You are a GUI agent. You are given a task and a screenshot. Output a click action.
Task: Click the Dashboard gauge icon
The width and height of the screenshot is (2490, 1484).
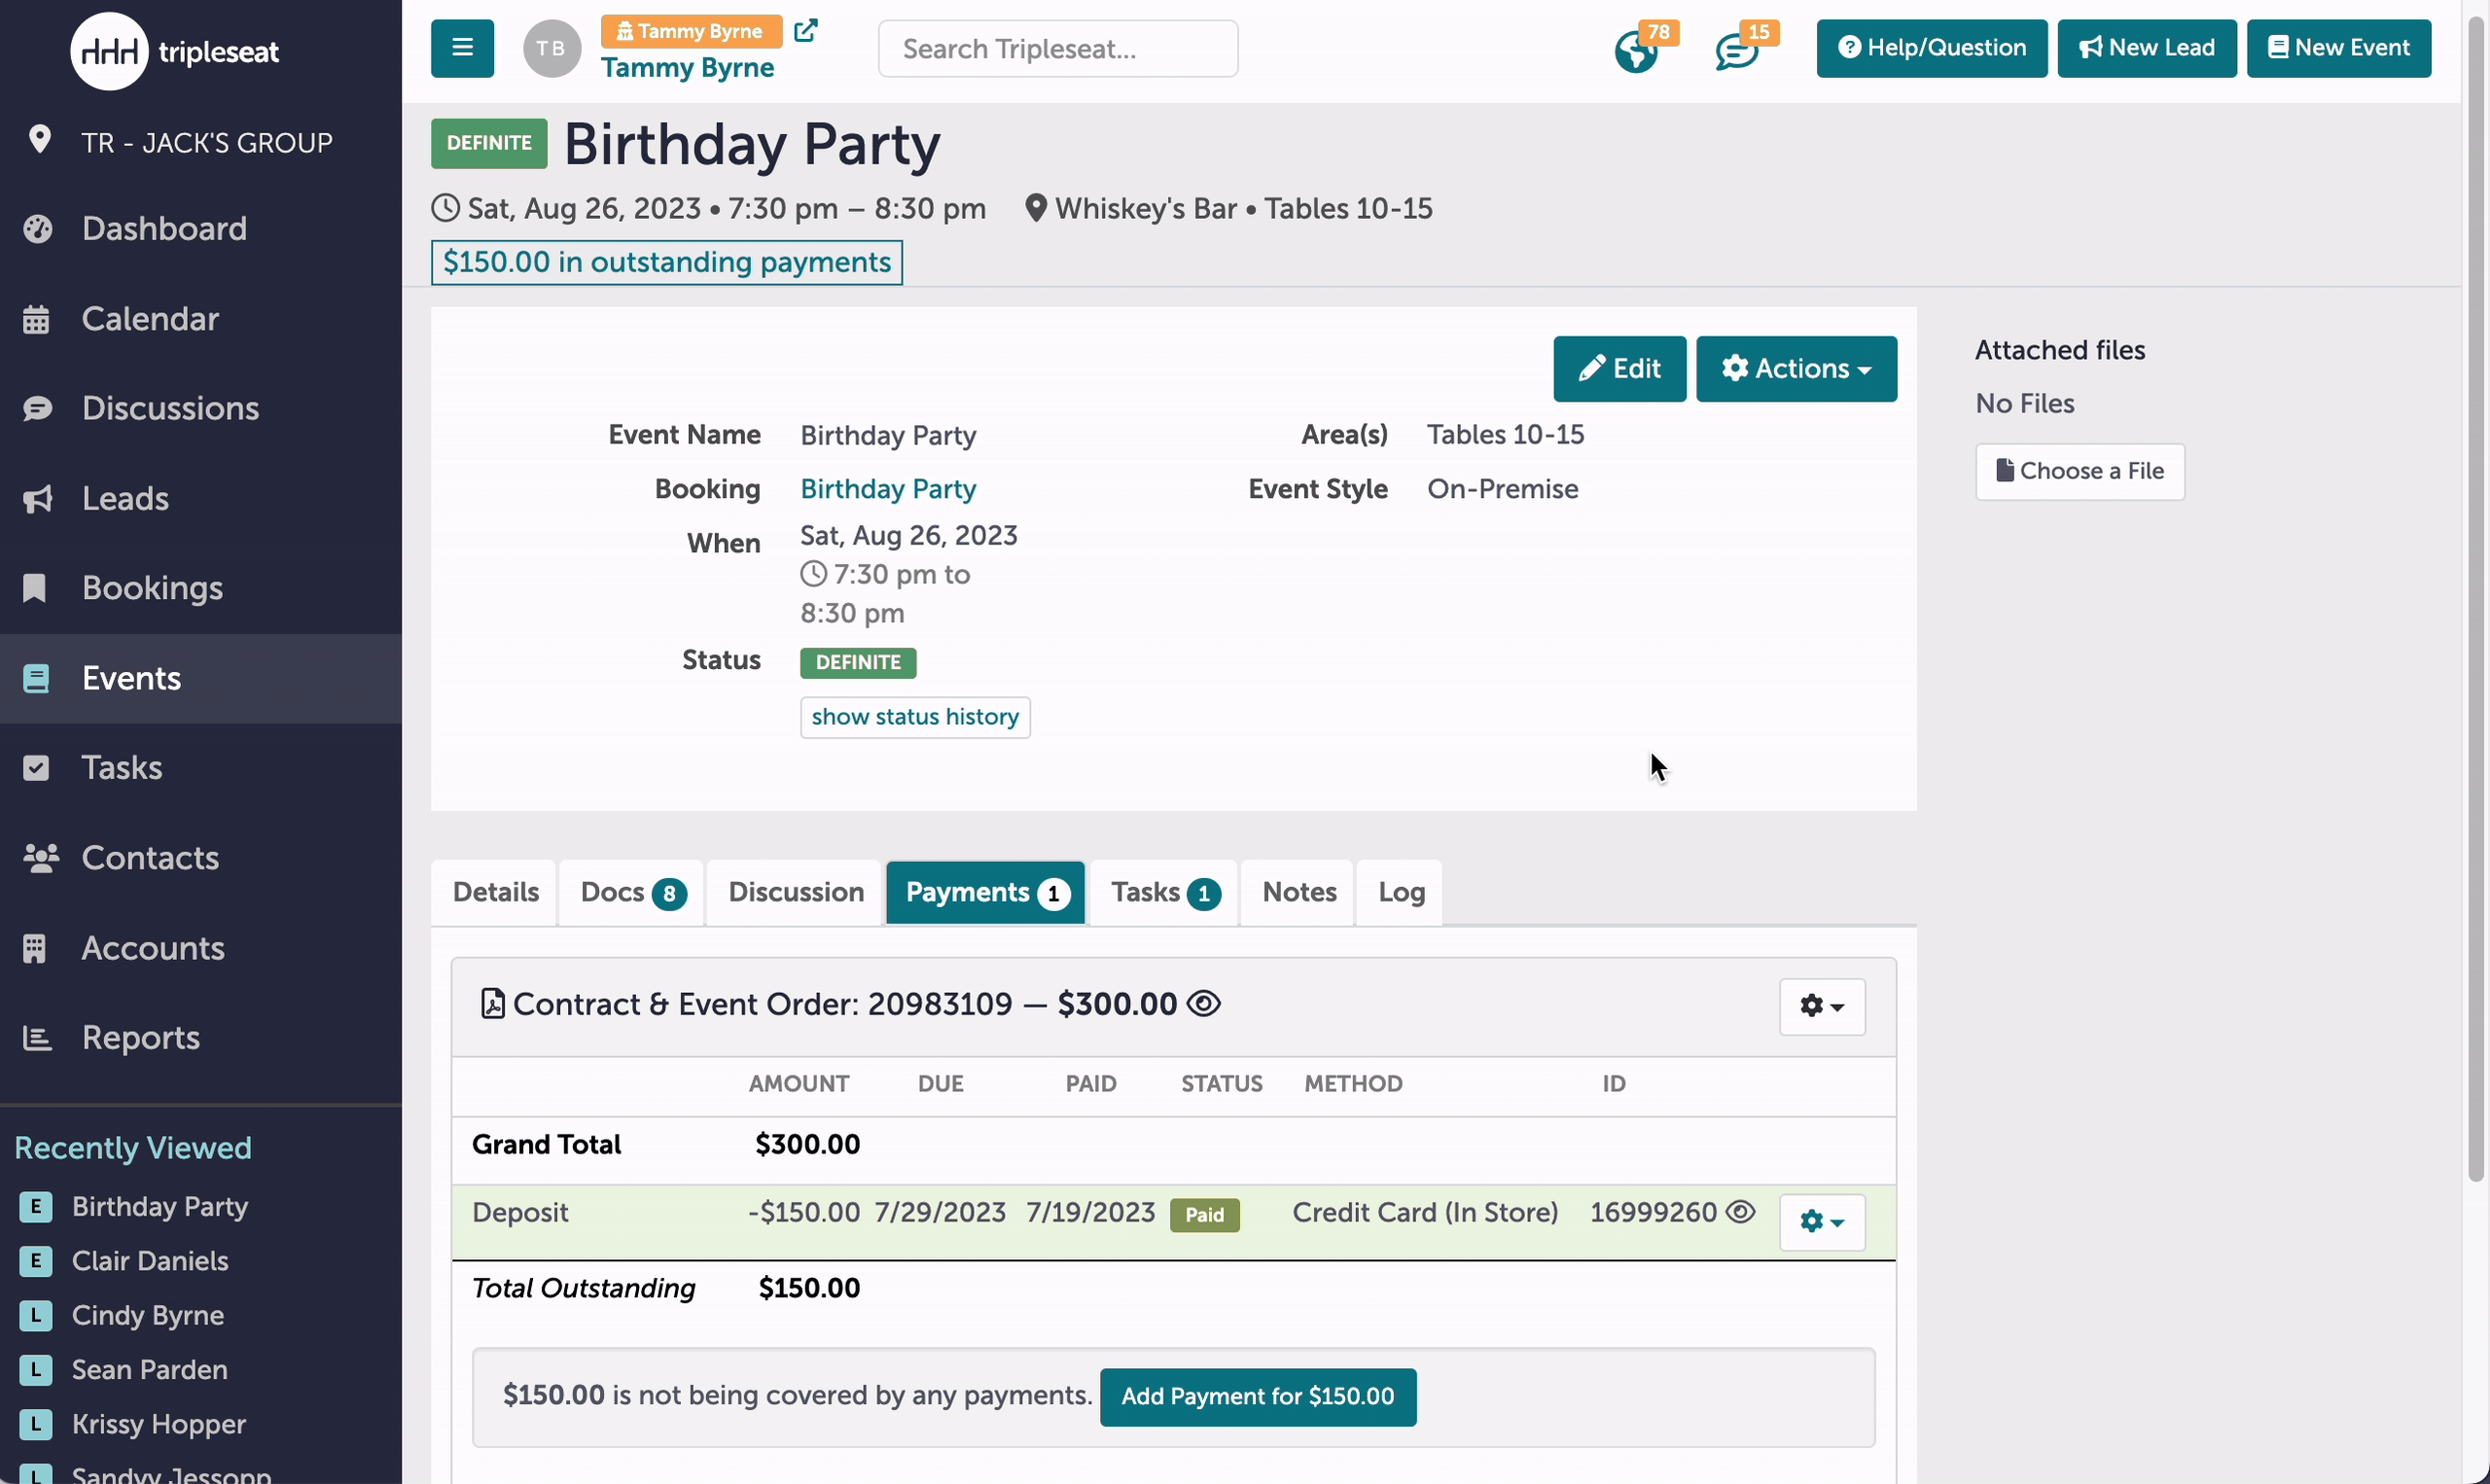37,229
